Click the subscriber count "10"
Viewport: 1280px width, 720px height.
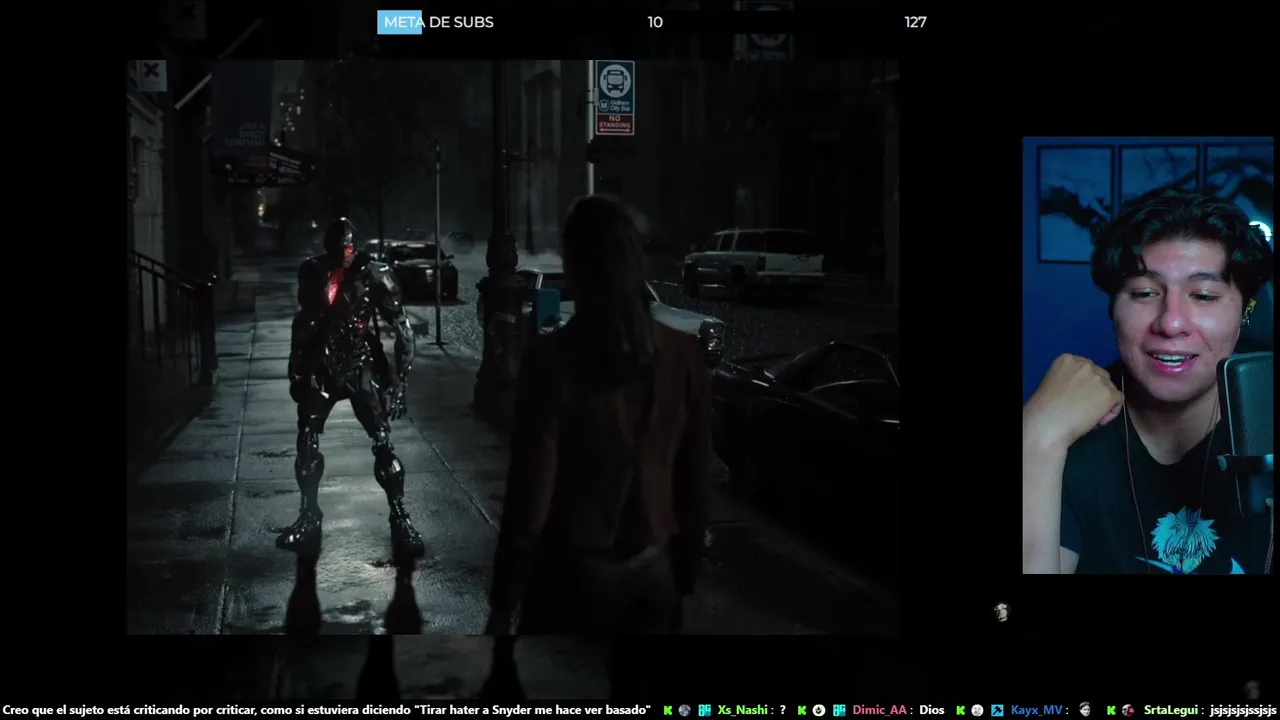(655, 22)
